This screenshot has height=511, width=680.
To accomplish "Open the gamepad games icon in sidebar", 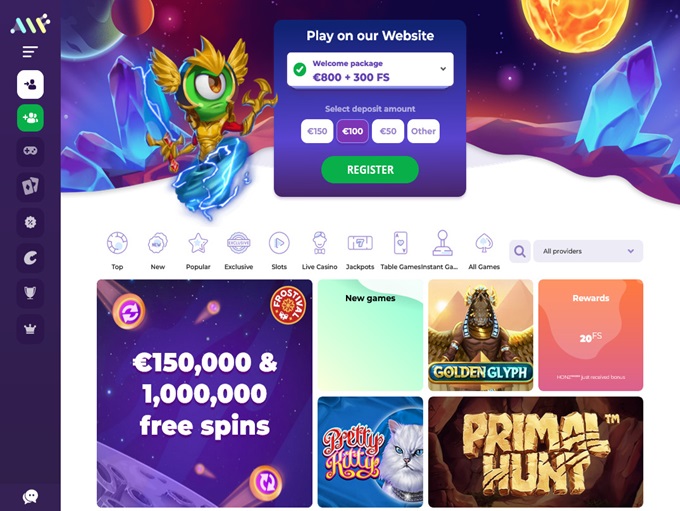I will click(30, 151).
